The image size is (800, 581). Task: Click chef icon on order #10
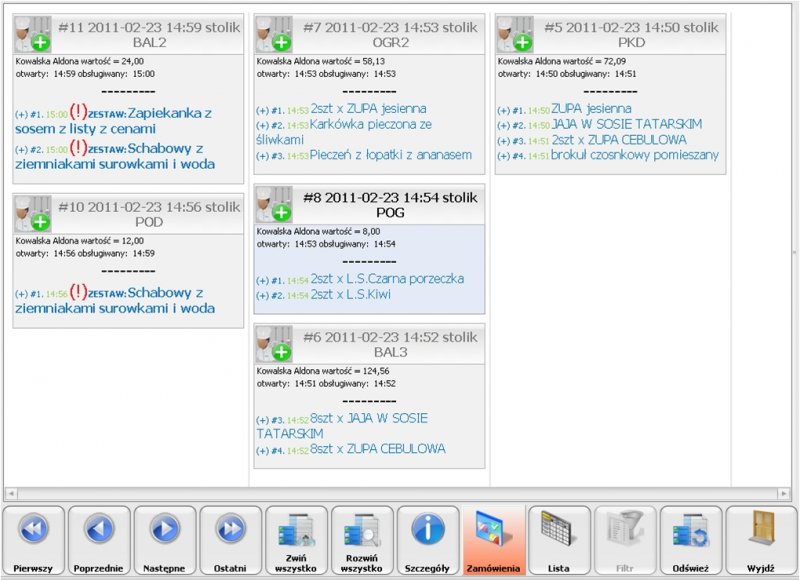click(x=32, y=214)
